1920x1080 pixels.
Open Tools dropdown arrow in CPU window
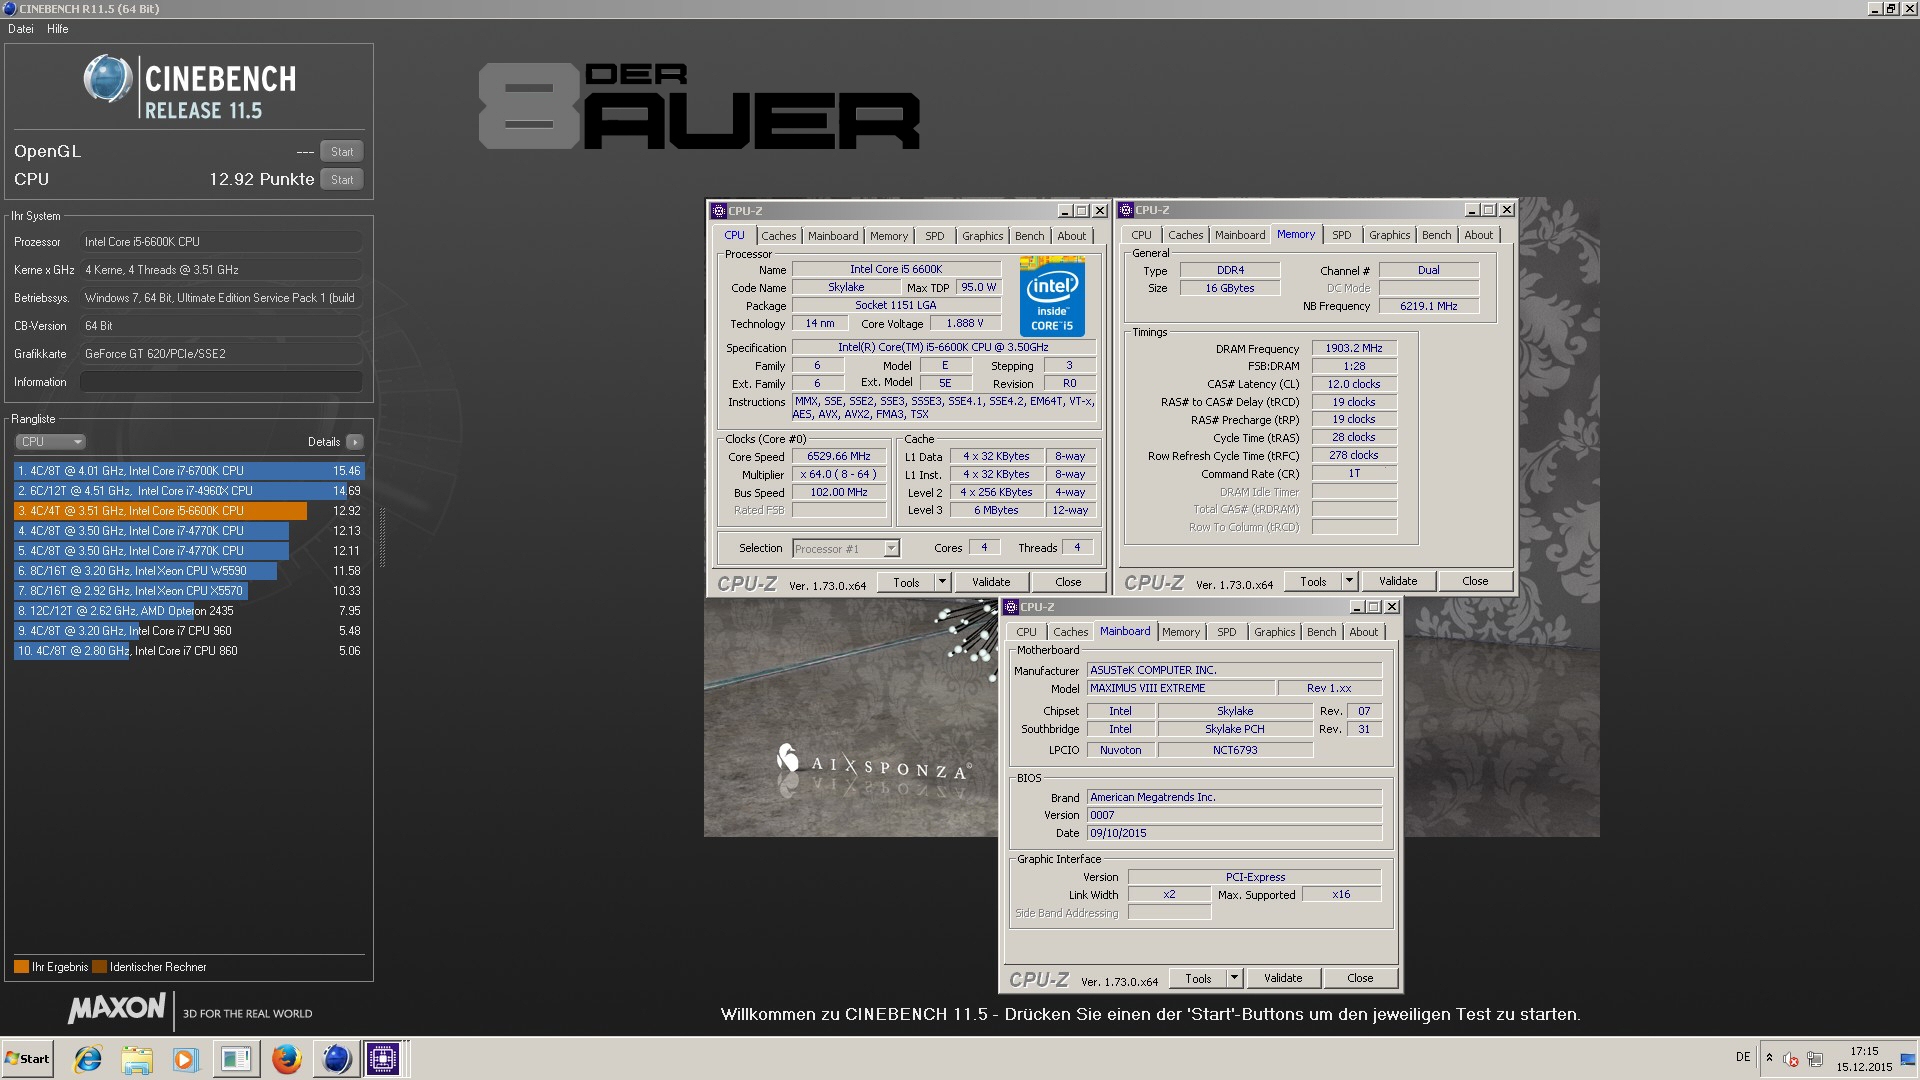point(941,582)
